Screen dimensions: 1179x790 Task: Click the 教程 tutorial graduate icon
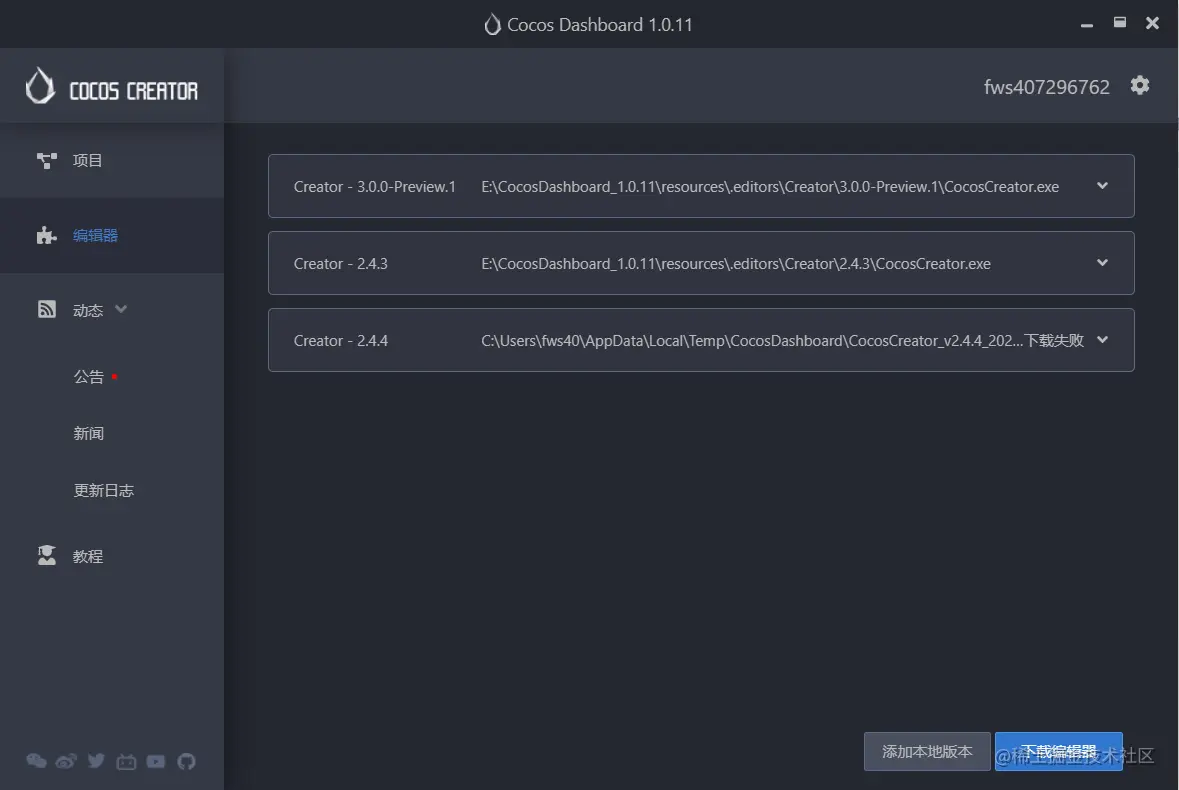tap(47, 555)
